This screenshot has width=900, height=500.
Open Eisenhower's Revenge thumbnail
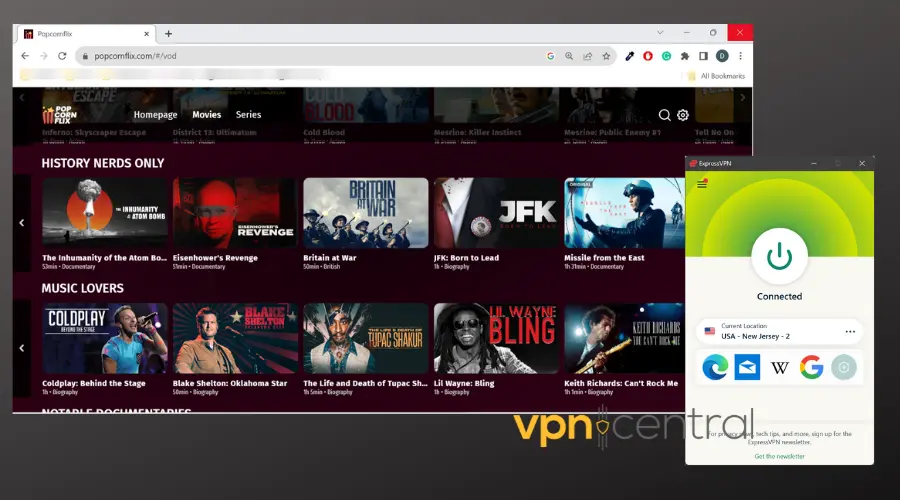235,213
